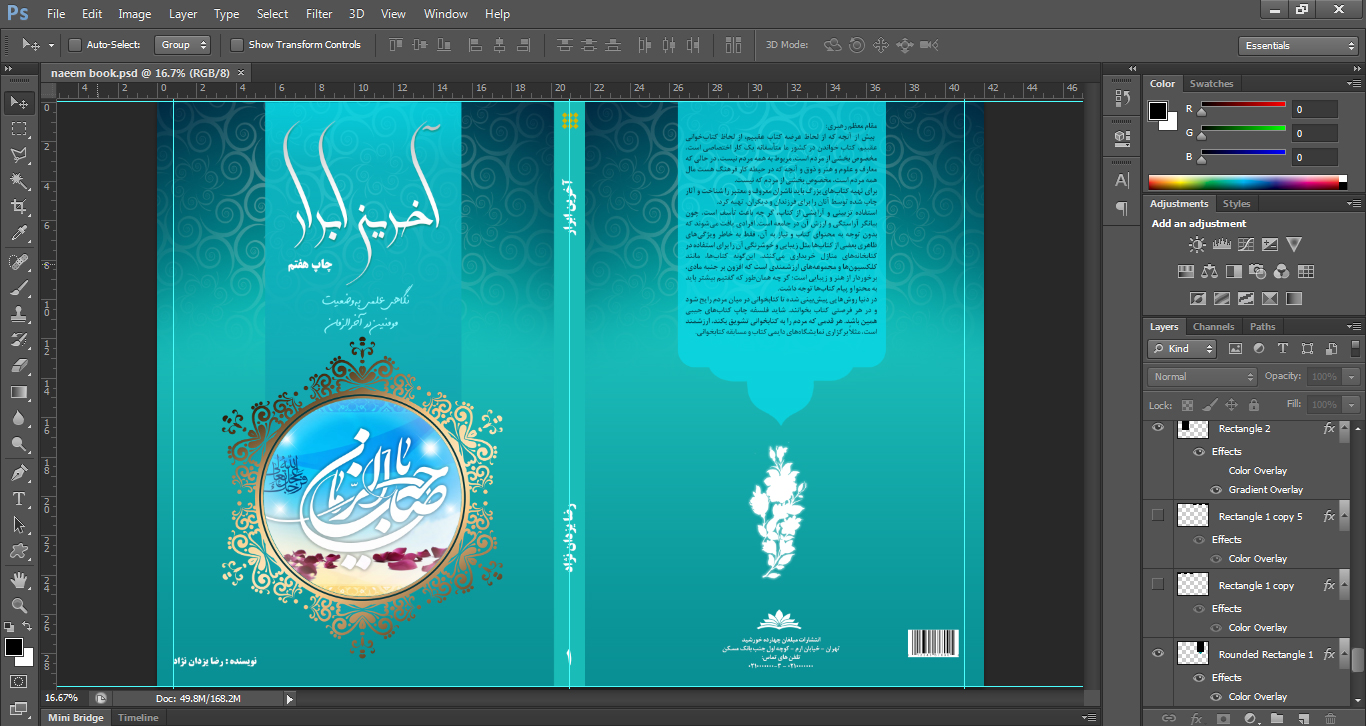Select the Magic Wand tool

pos(18,181)
